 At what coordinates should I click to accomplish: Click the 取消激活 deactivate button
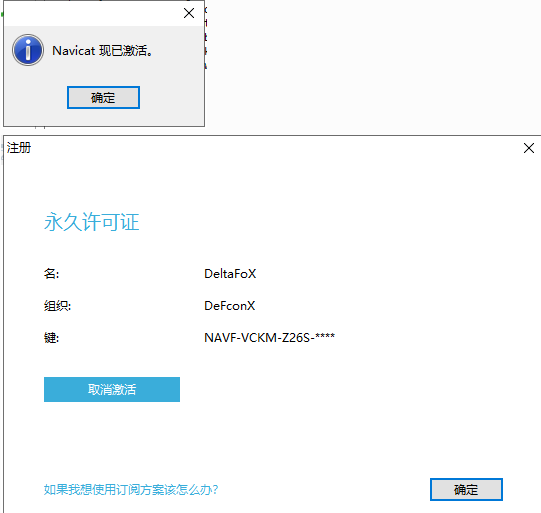click(112, 389)
